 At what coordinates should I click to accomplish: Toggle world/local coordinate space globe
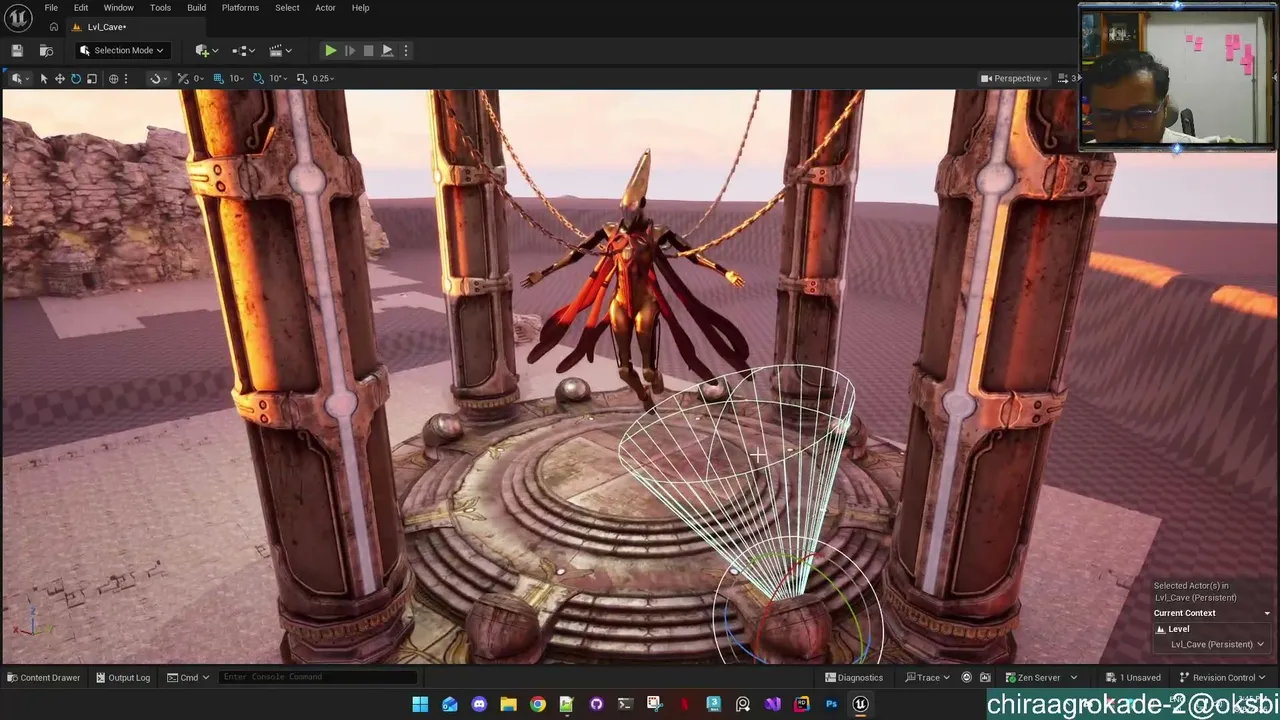(113, 78)
